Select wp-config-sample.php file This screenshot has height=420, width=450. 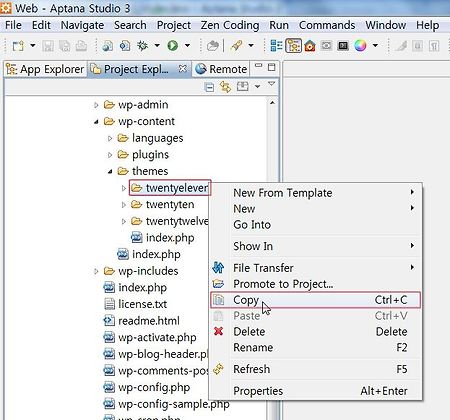click(166, 404)
